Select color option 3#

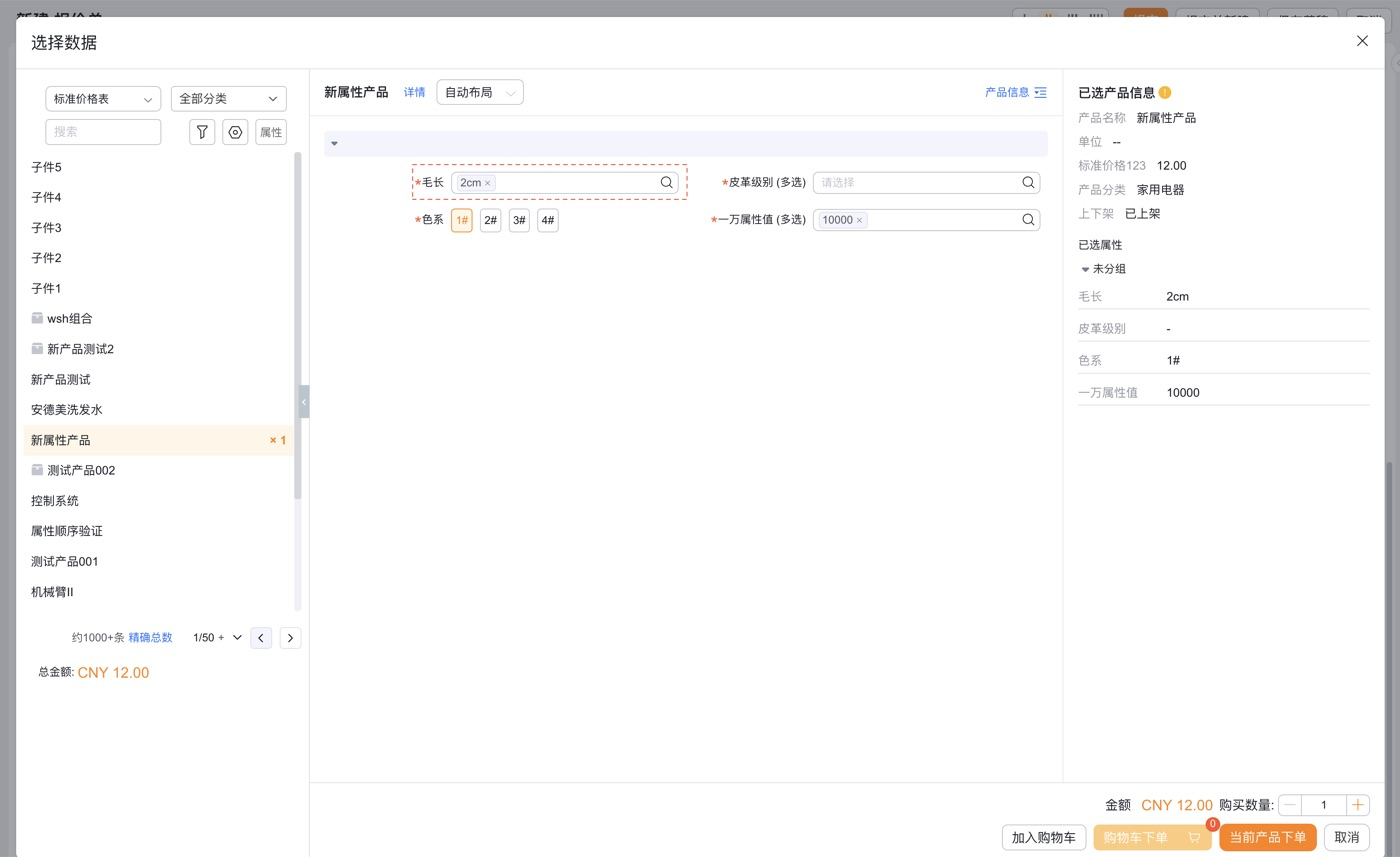coord(519,220)
